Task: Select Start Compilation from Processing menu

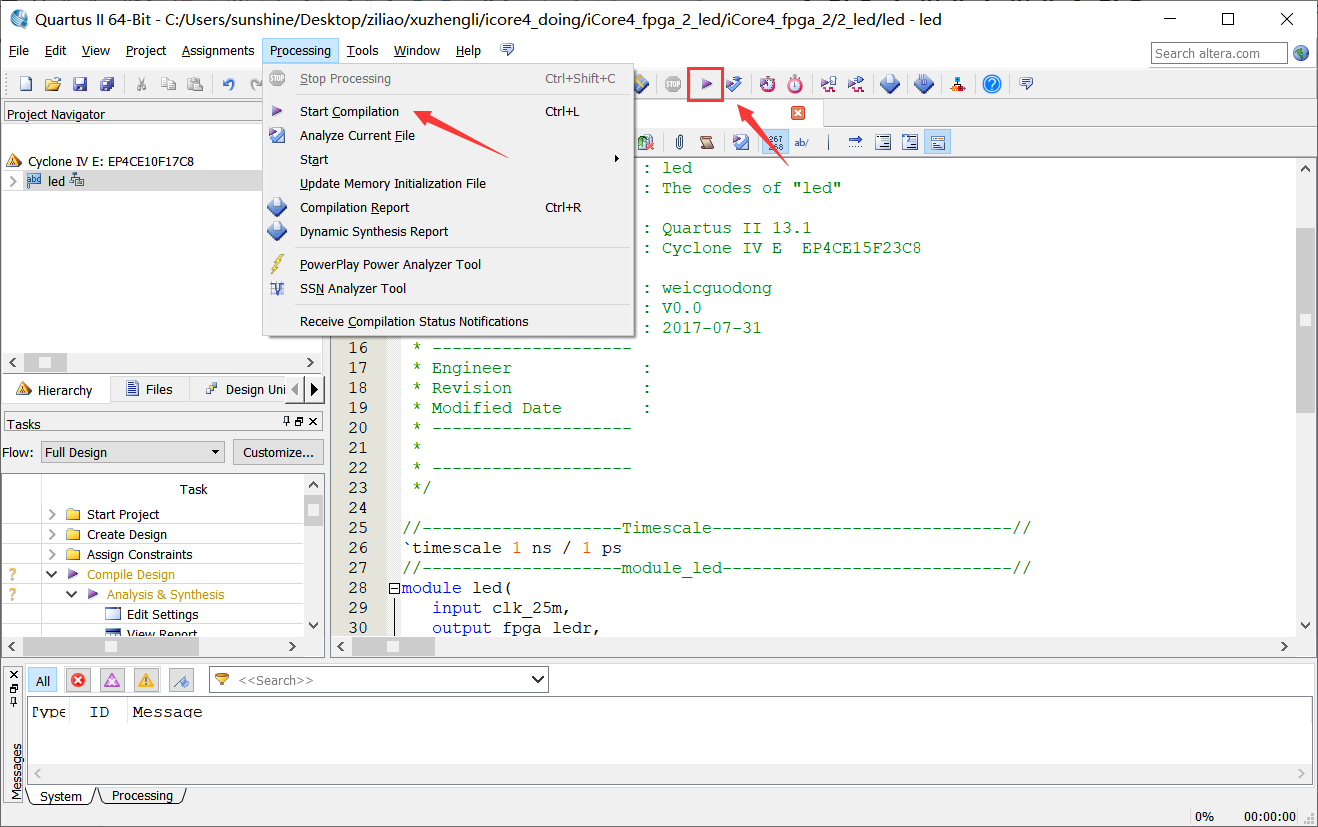Action: (x=349, y=112)
